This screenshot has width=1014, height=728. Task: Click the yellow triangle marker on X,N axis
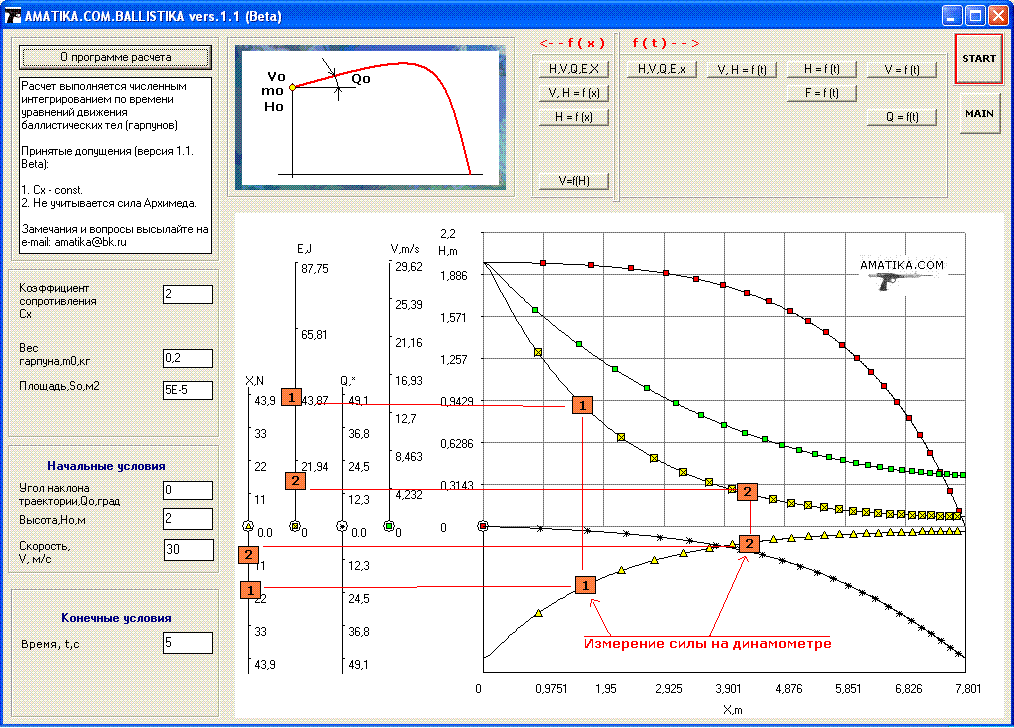(249, 525)
